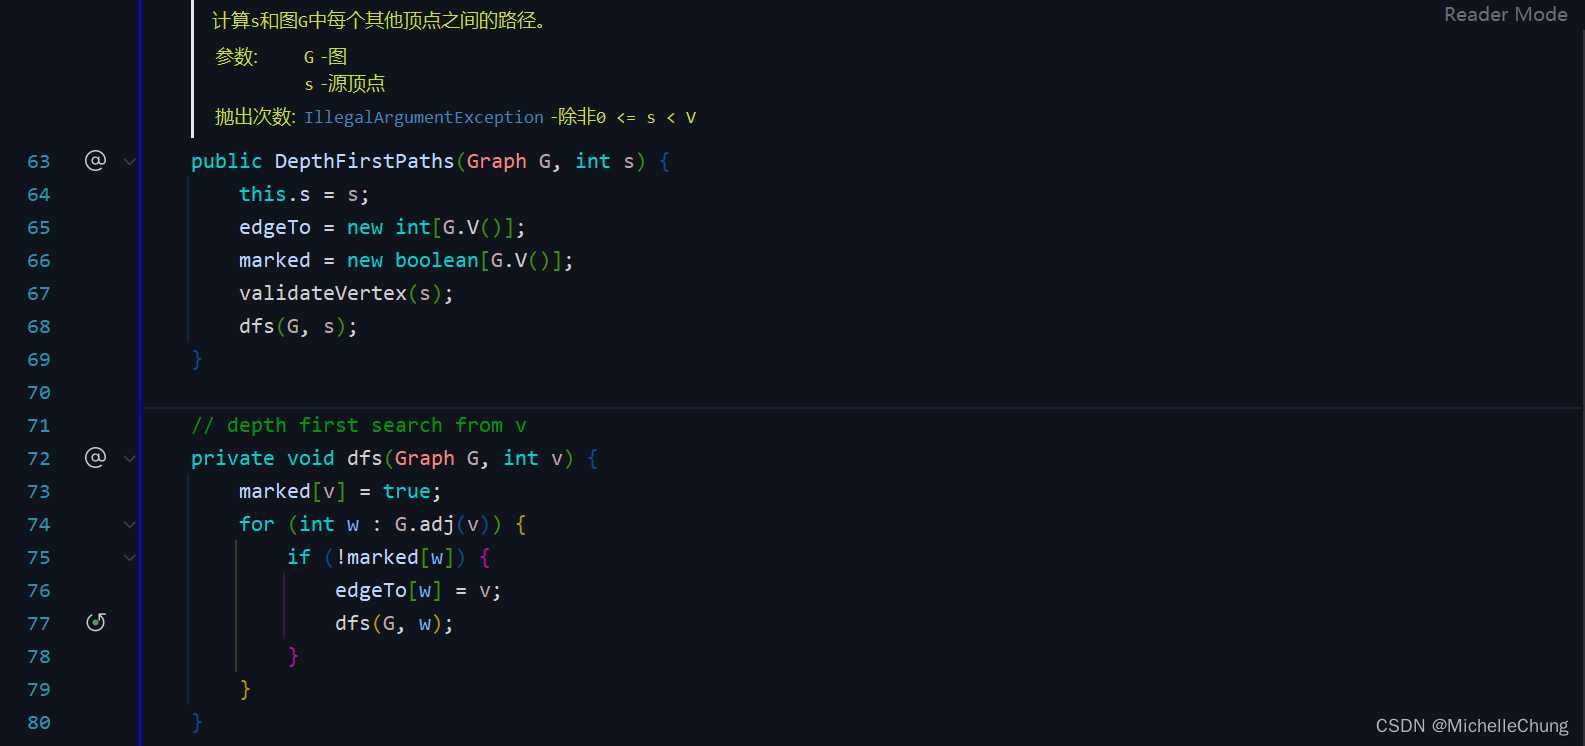The height and width of the screenshot is (746, 1585).
Task: Click line number 71 in the gutter
Action: coord(39,425)
